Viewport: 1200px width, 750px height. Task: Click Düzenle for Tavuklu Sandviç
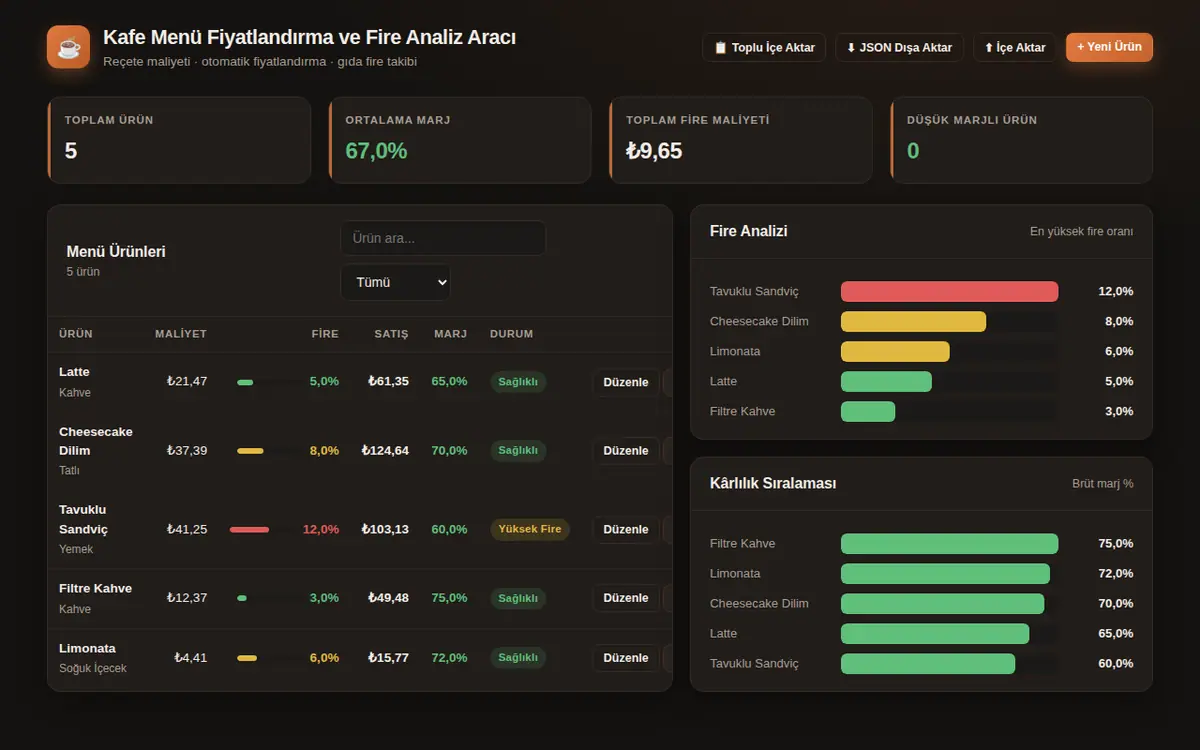click(626, 529)
